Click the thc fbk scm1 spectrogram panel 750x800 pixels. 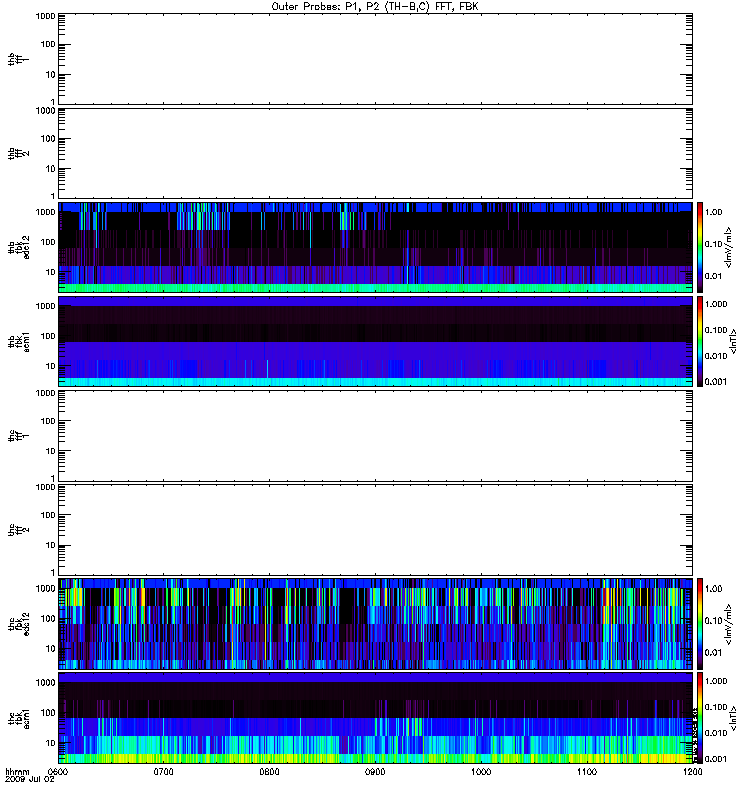click(x=376, y=718)
